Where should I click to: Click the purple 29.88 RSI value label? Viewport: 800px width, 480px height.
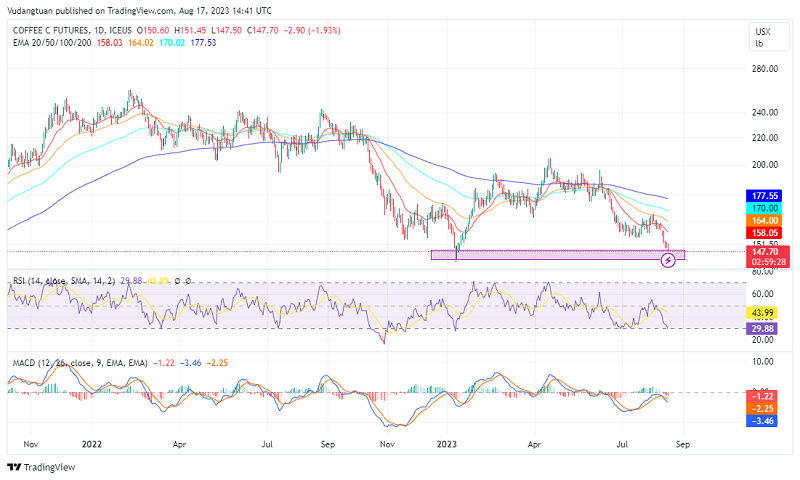coord(763,328)
